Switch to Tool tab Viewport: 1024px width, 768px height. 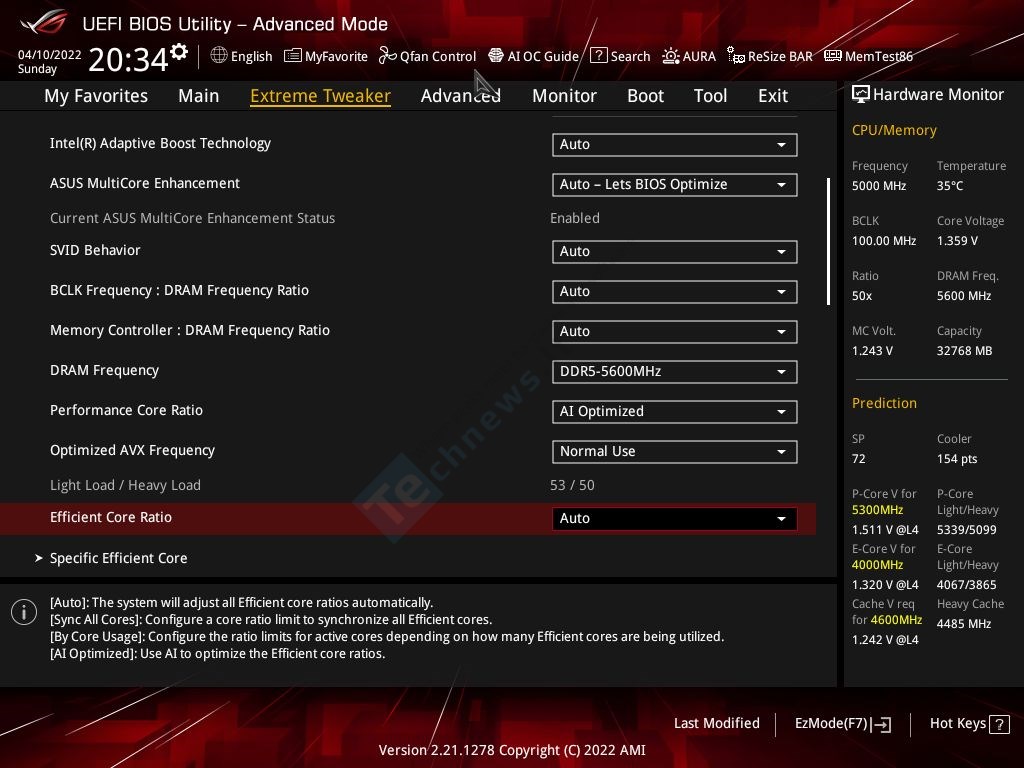[711, 96]
